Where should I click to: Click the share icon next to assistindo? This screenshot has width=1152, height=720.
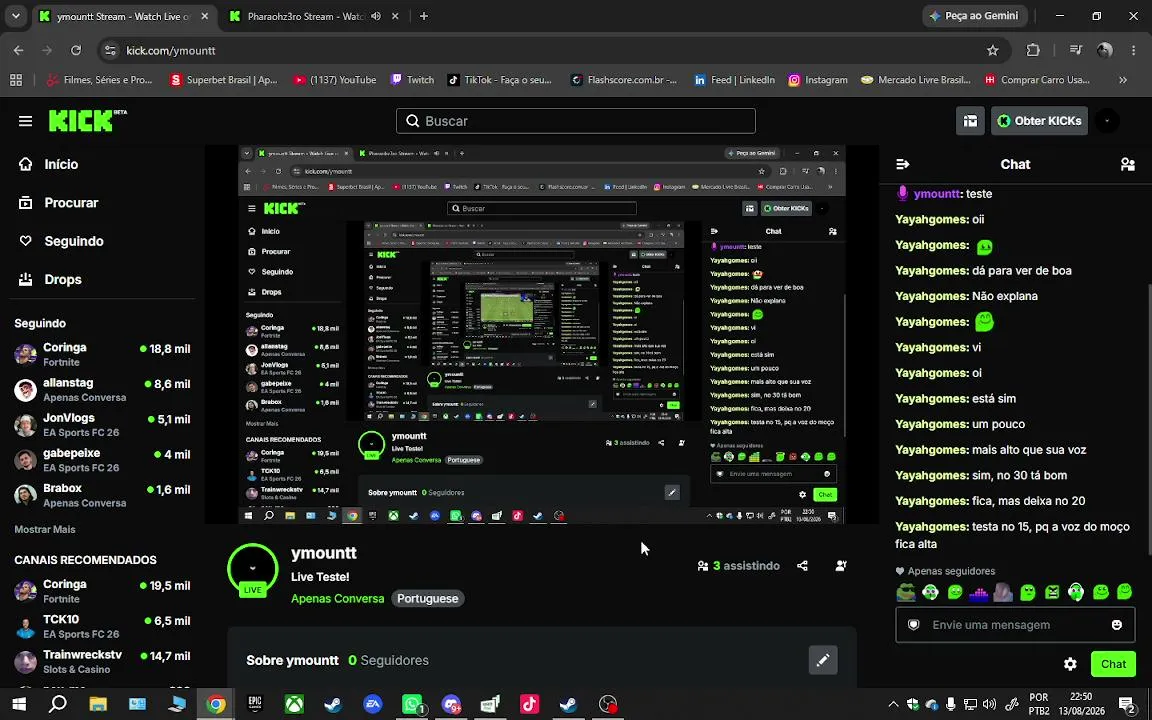(802, 566)
